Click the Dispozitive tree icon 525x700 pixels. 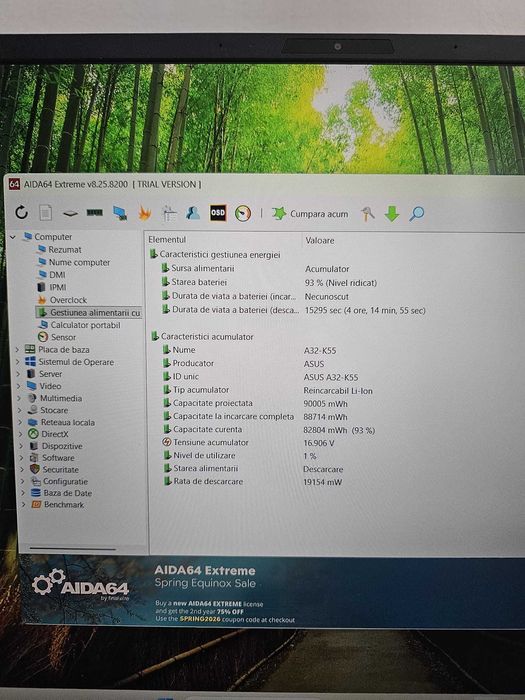coord(33,446)
